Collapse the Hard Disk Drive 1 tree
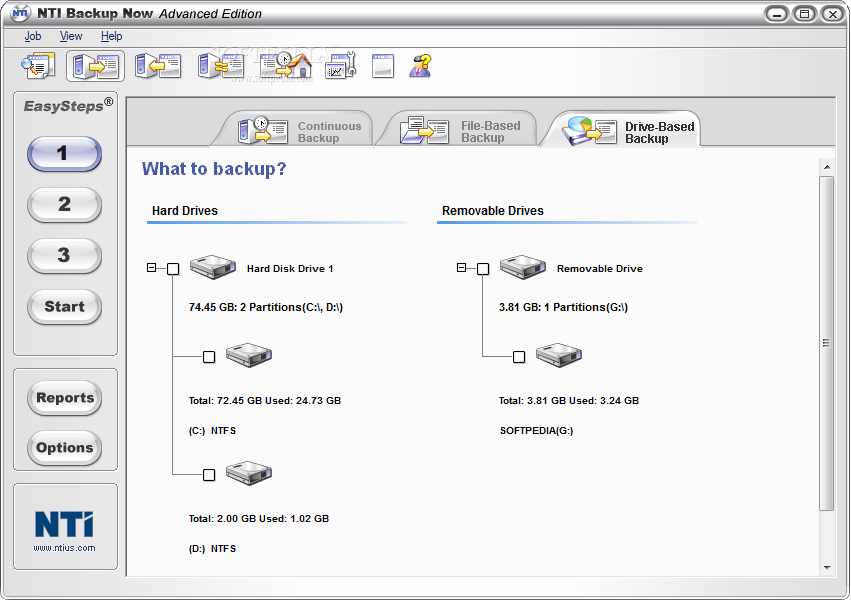 pos(151,268)
